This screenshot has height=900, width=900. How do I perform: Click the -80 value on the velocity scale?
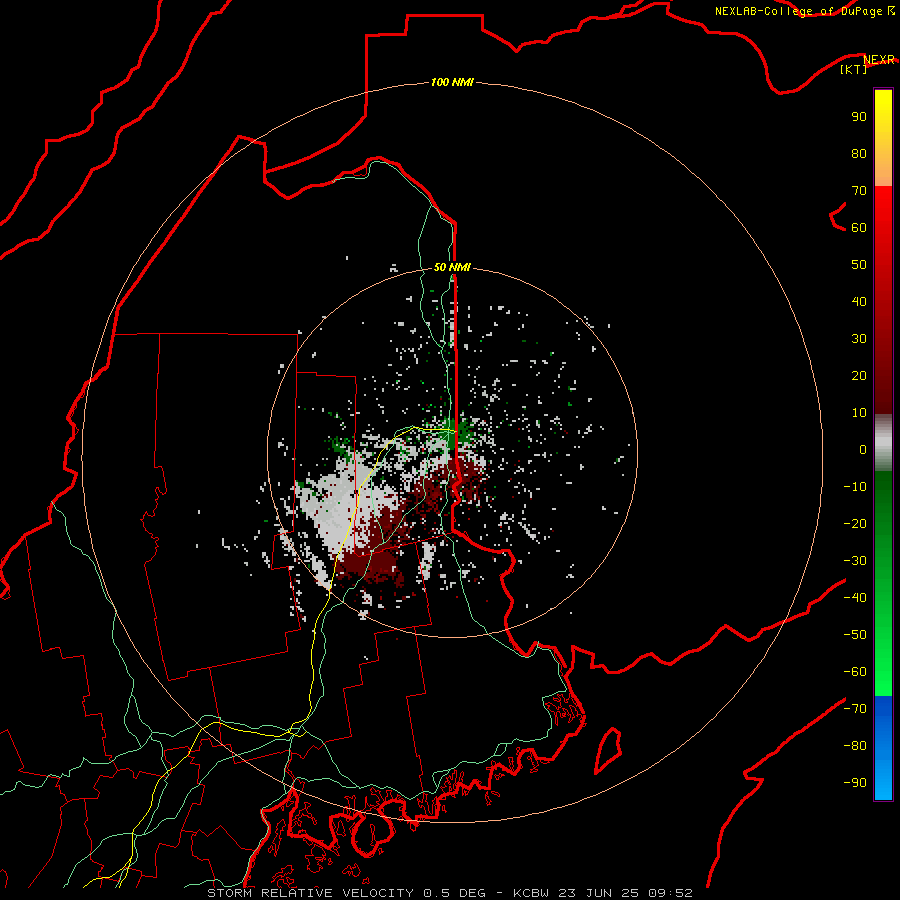[x=855, y=746]
